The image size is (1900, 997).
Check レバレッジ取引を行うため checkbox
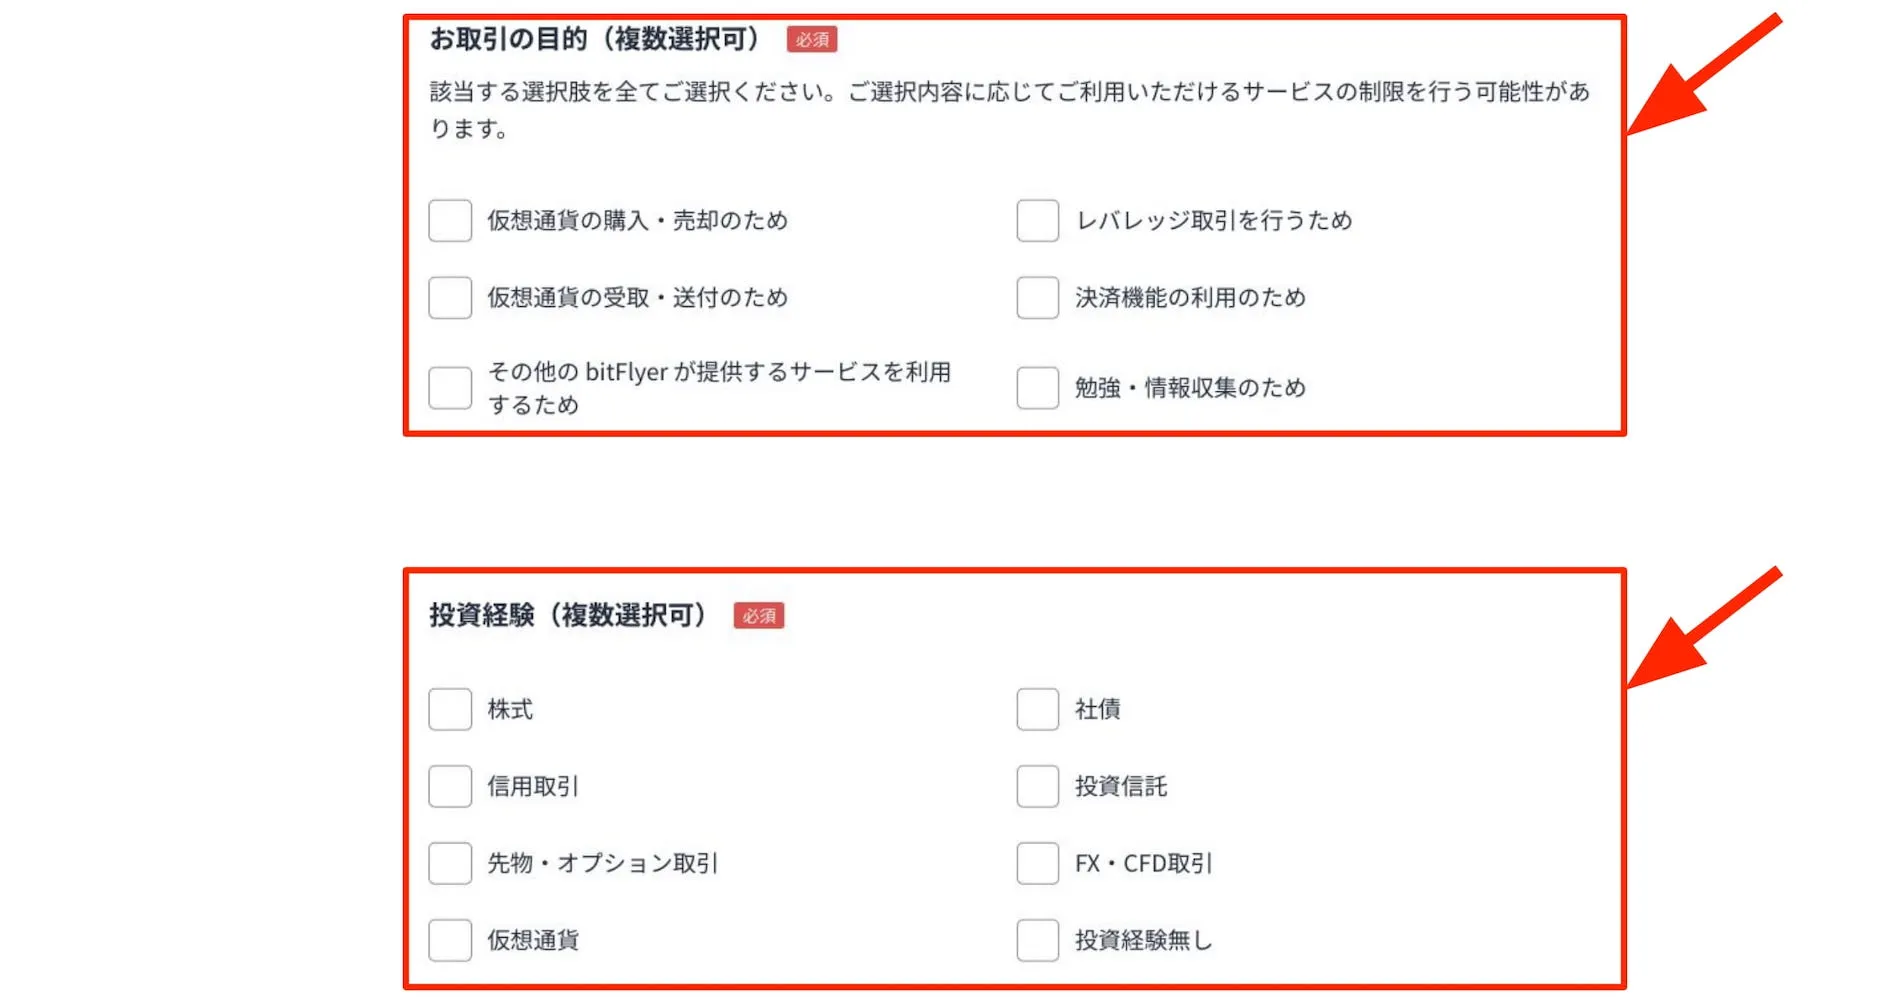pyautogui.click(x=1036, y=220)
